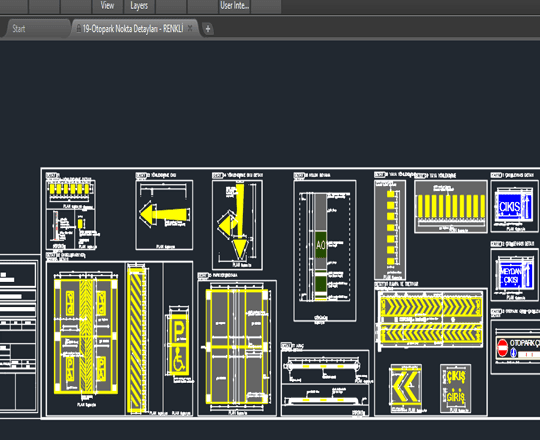Screen dimensions: 540x440
Task: Select the blue ÇIKIŞ sign in drawing
Action: click(515, 207)
